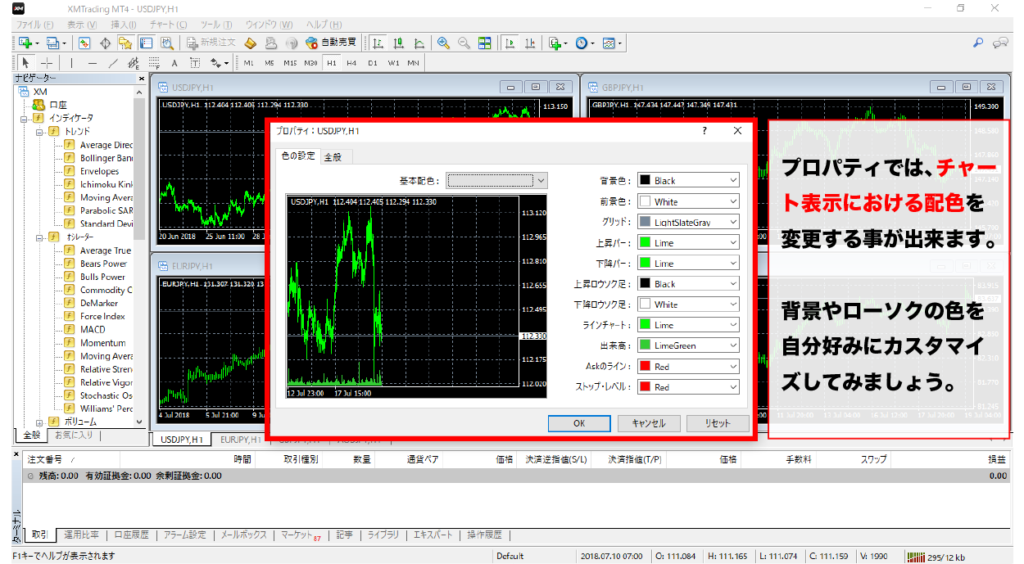Image resolution: width=1024 pixels, height=564 pixels.
Task: Open the ツール(T) menu
Action: click(216, 25)
